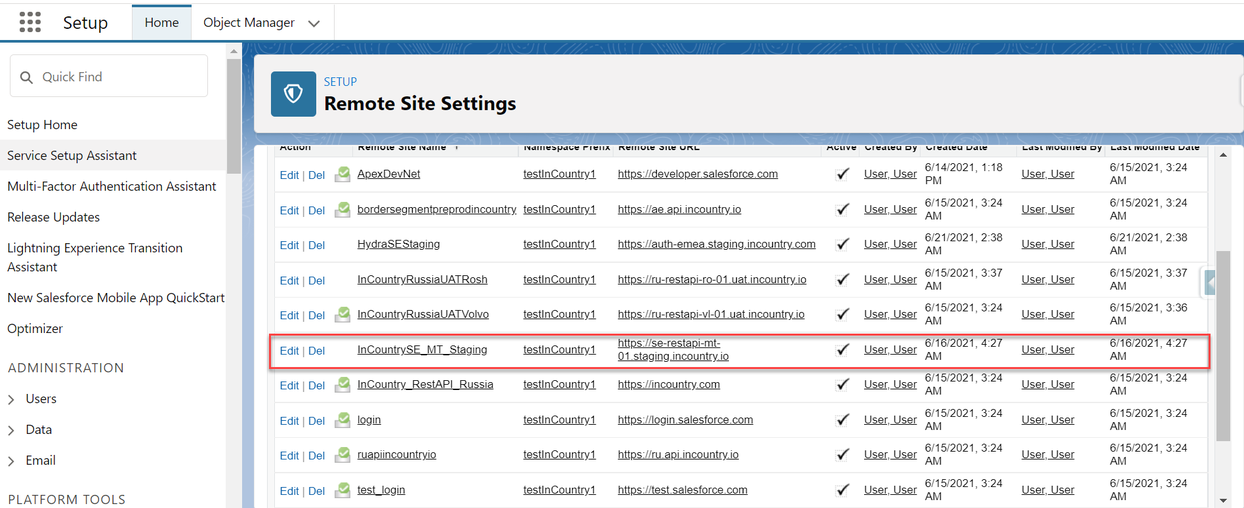Open Last Modified By user for test_login
1244x508 pixels.
(x=1048, y=490)
